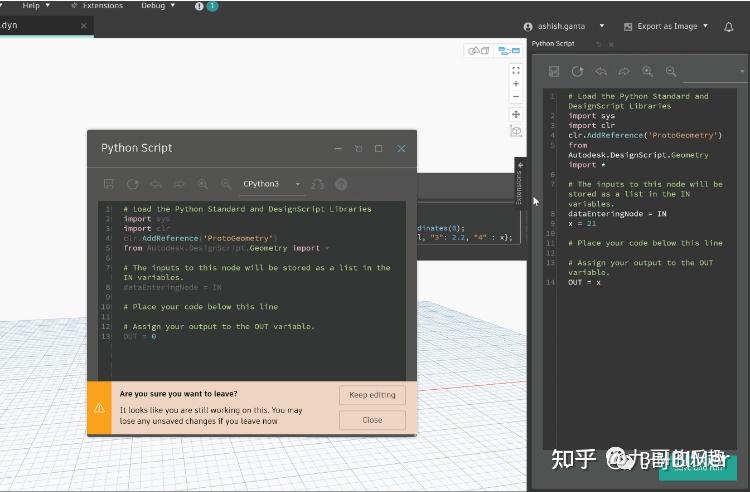
Task: Open the help question-mark icon in the floating editor
Action: [x=341, y=184]
